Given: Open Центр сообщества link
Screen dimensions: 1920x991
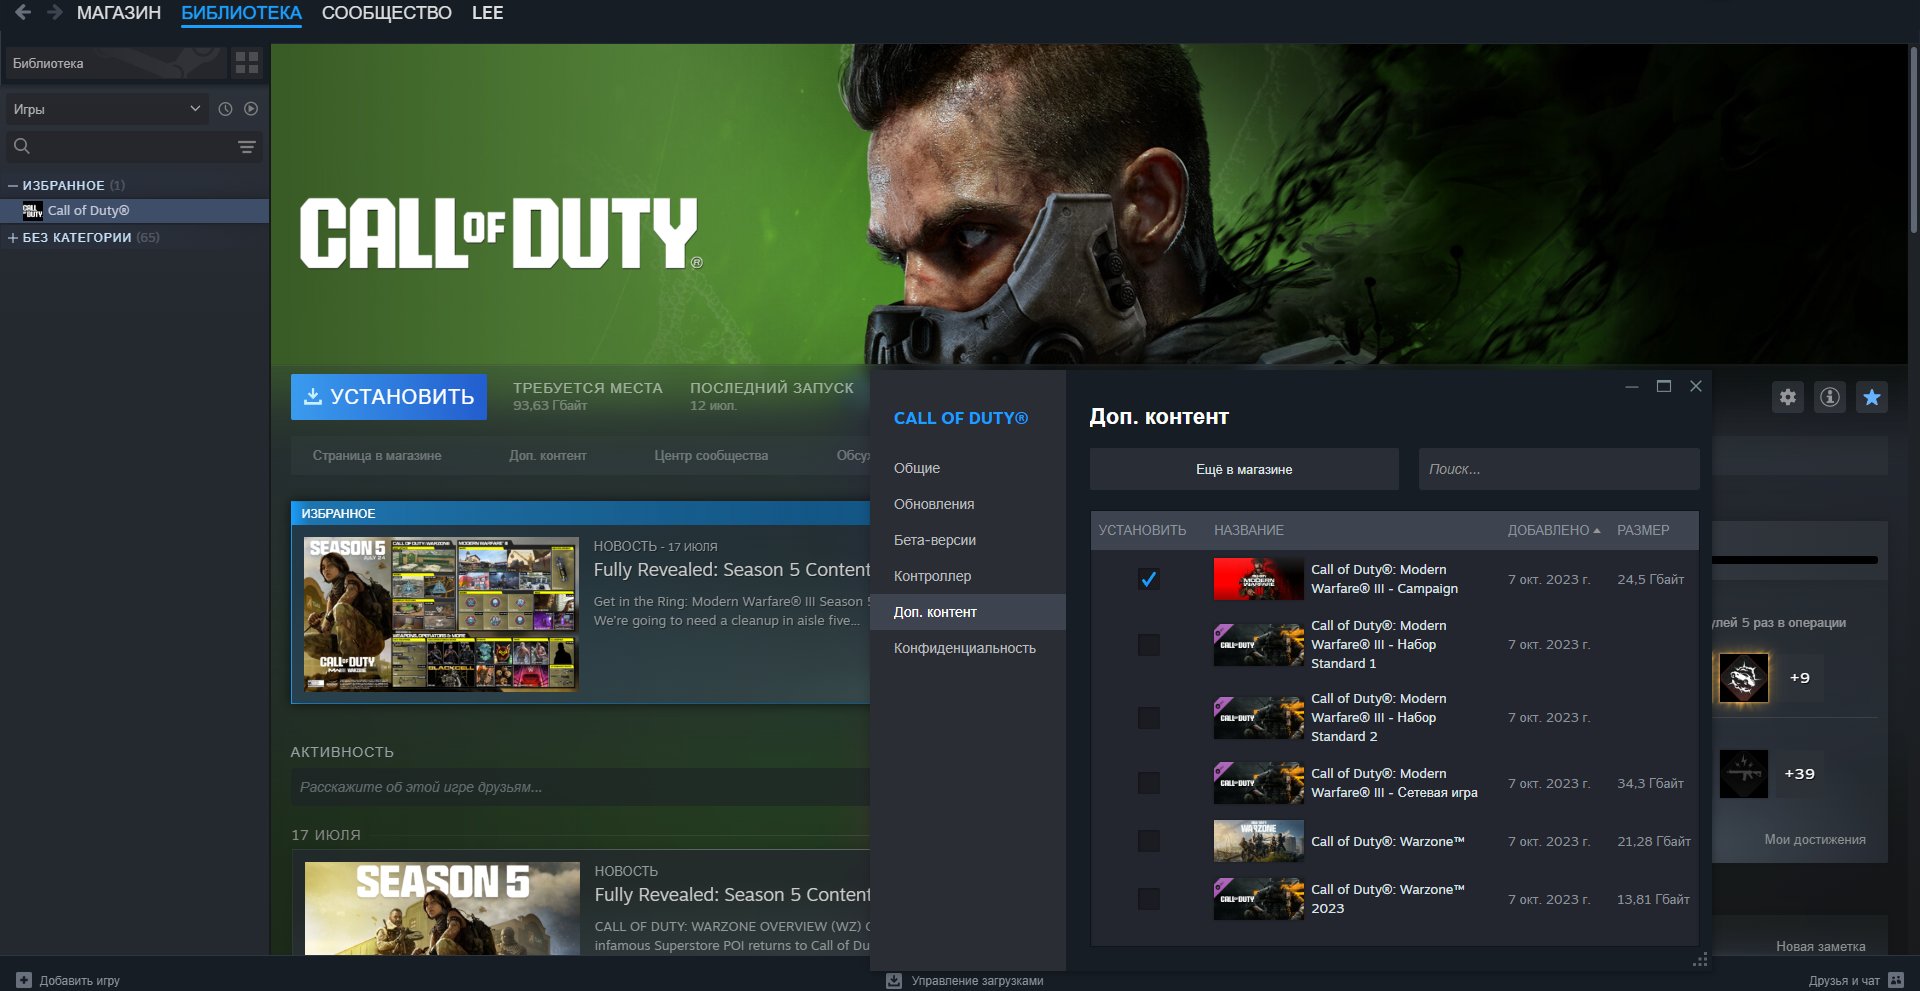Looking at the screenshot, I should (x=711, y=456).
